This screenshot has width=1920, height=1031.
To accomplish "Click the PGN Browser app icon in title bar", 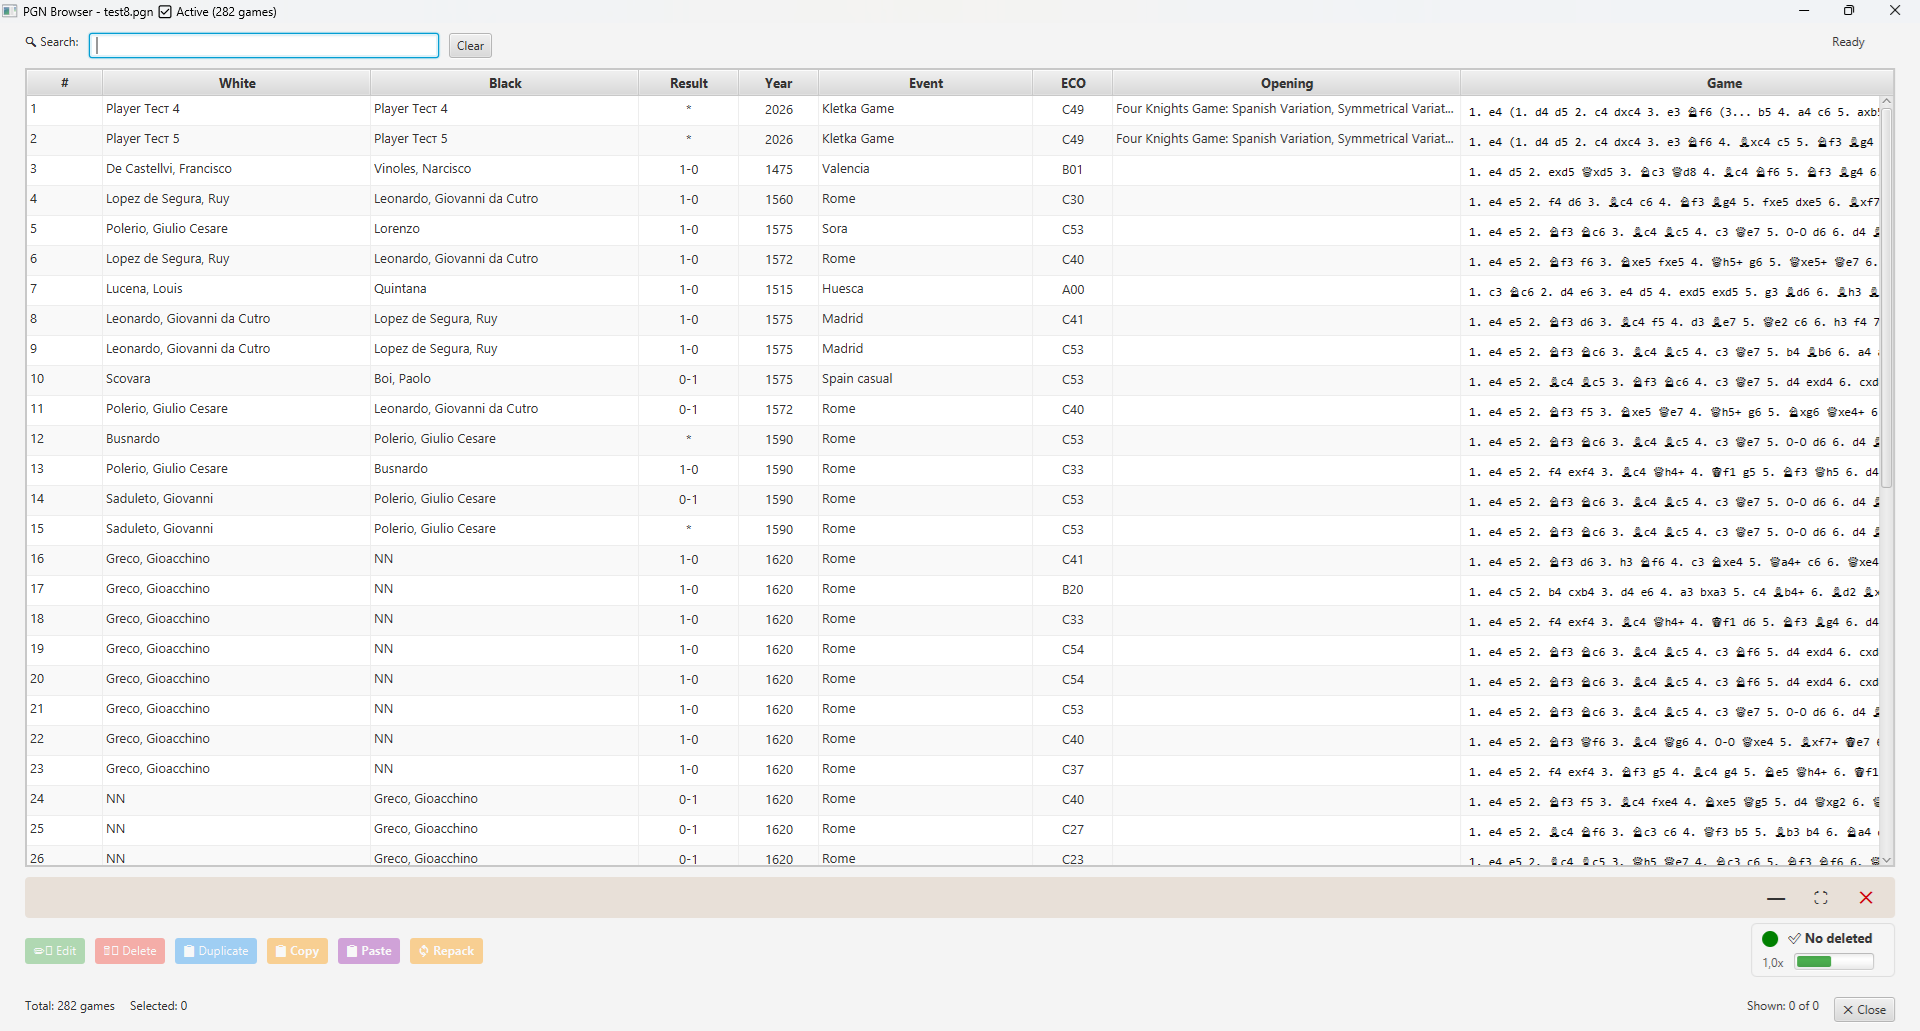I will coord(10,11).
